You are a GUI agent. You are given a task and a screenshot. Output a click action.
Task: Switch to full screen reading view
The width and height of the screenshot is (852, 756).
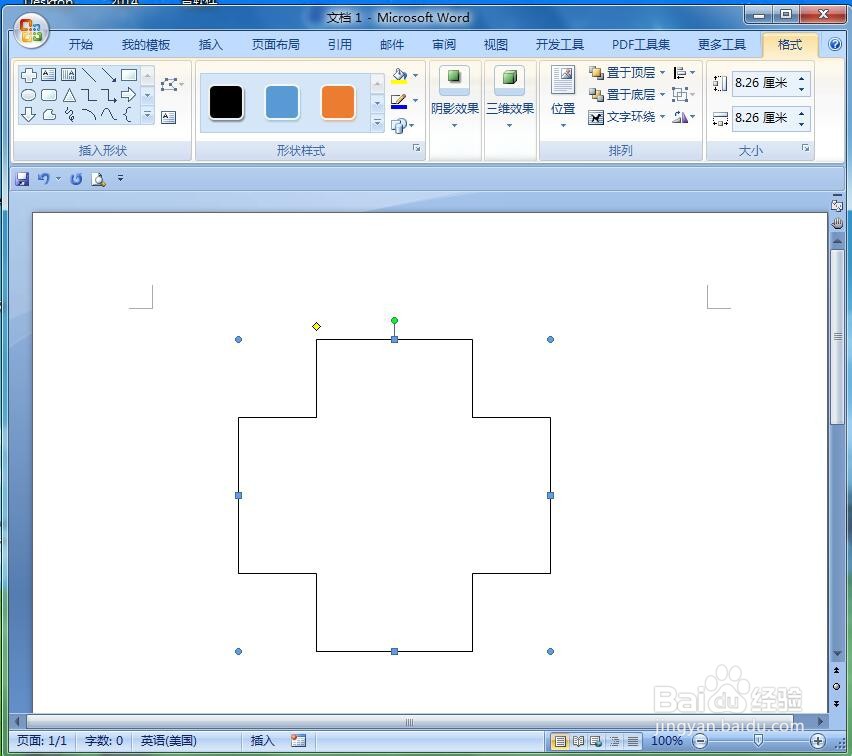(x=578, y=741)
